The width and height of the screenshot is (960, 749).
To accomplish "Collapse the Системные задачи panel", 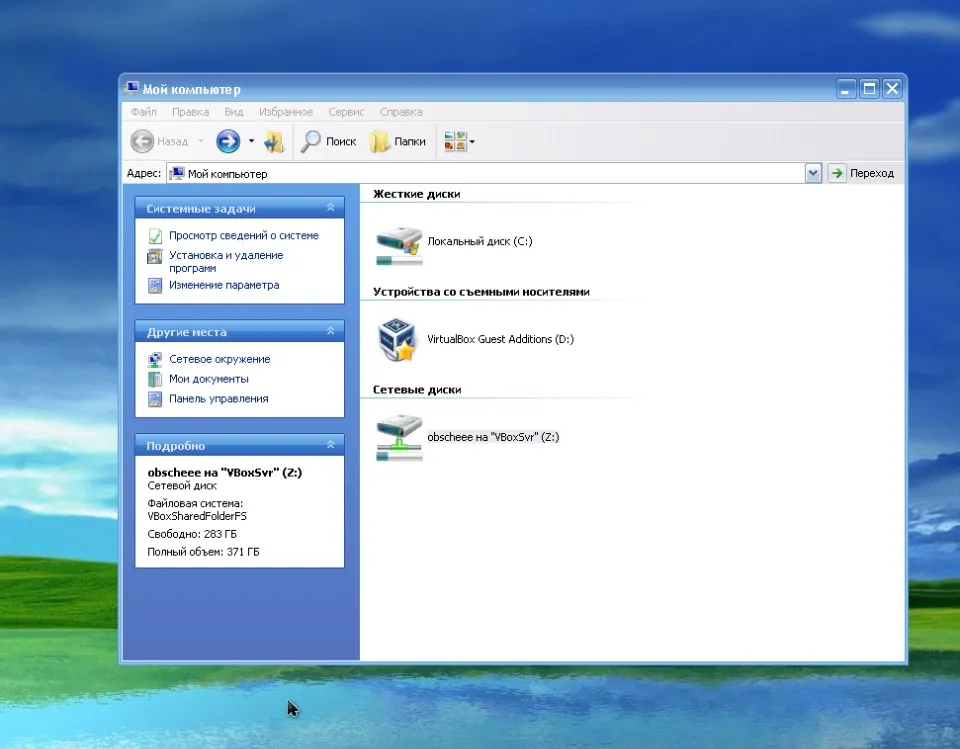I will [331, 208].
